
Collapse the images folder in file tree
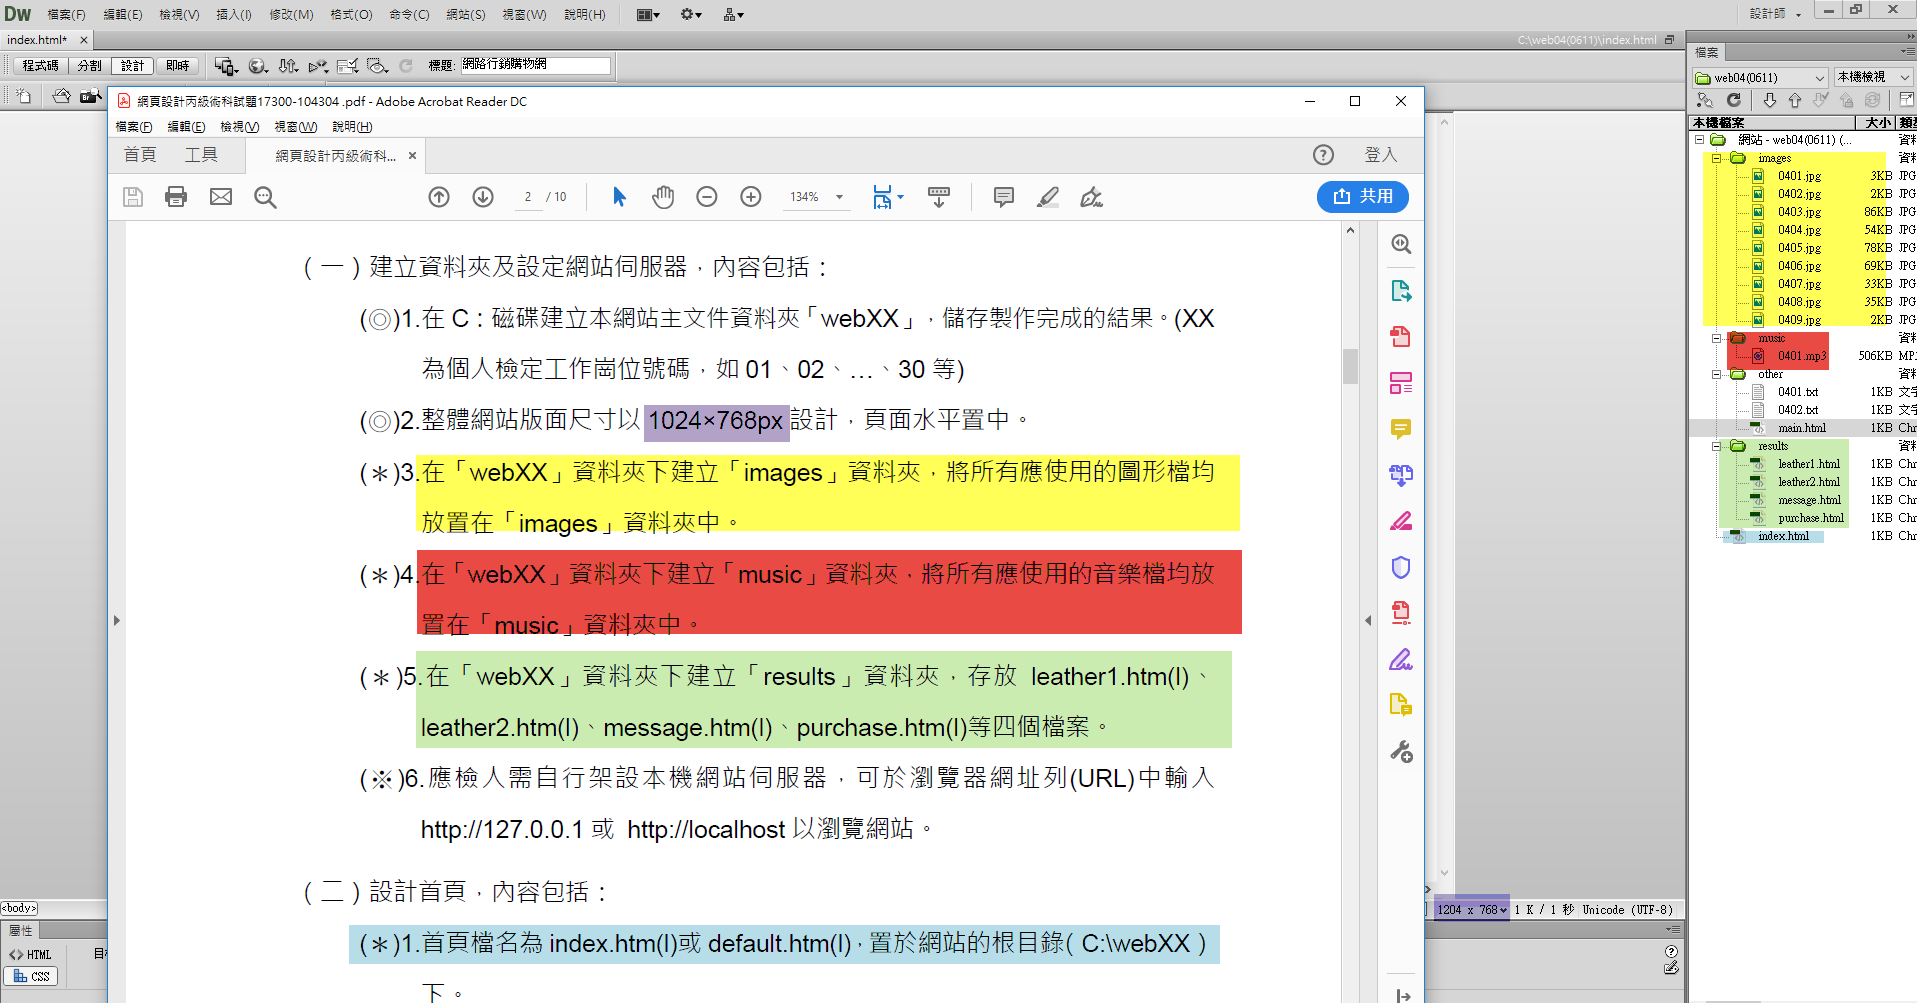[1717, 158]
